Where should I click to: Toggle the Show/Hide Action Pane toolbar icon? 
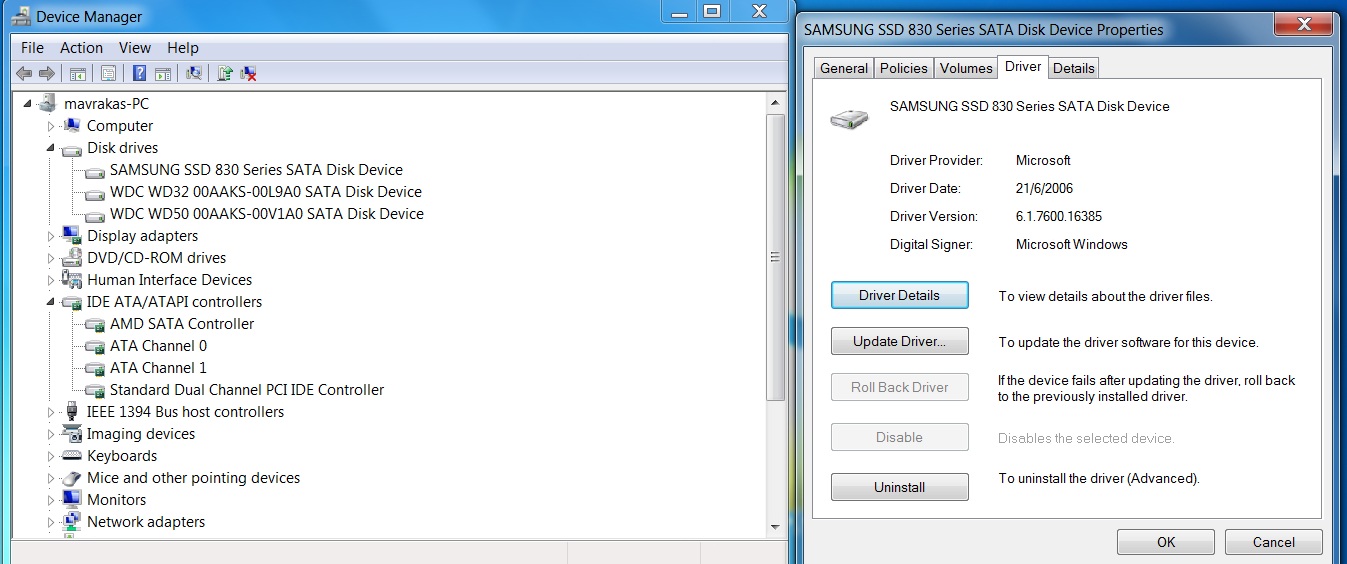(x=163, y=73)
